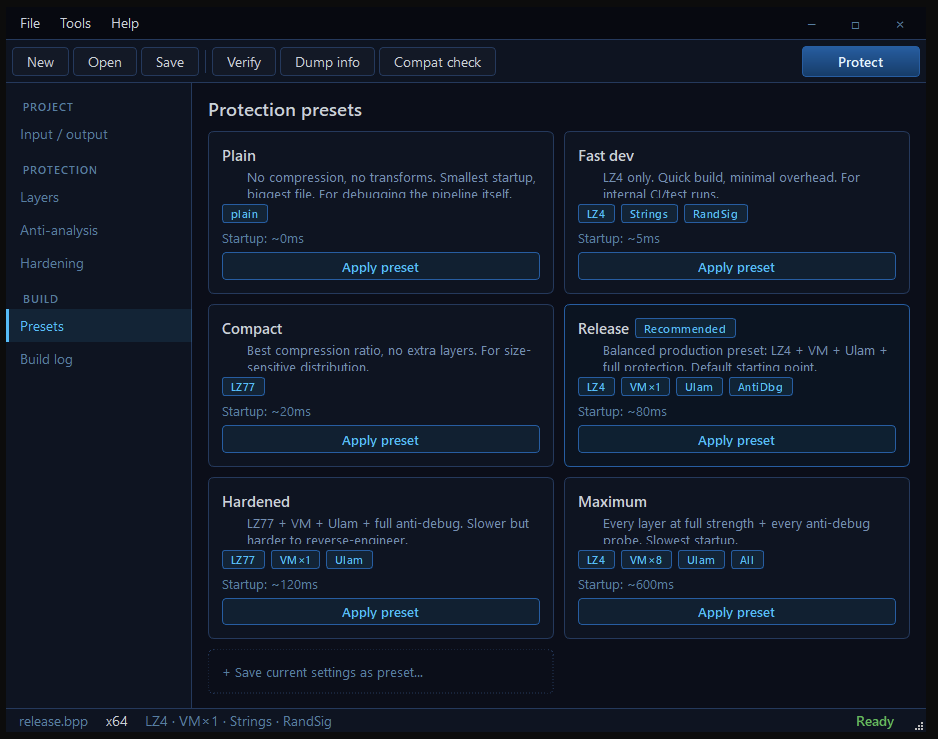The width and height of the screenshot is (938, 739).
Task: Click Save current settings as preset
Action: pyautogui.click(x=380, y=673)
